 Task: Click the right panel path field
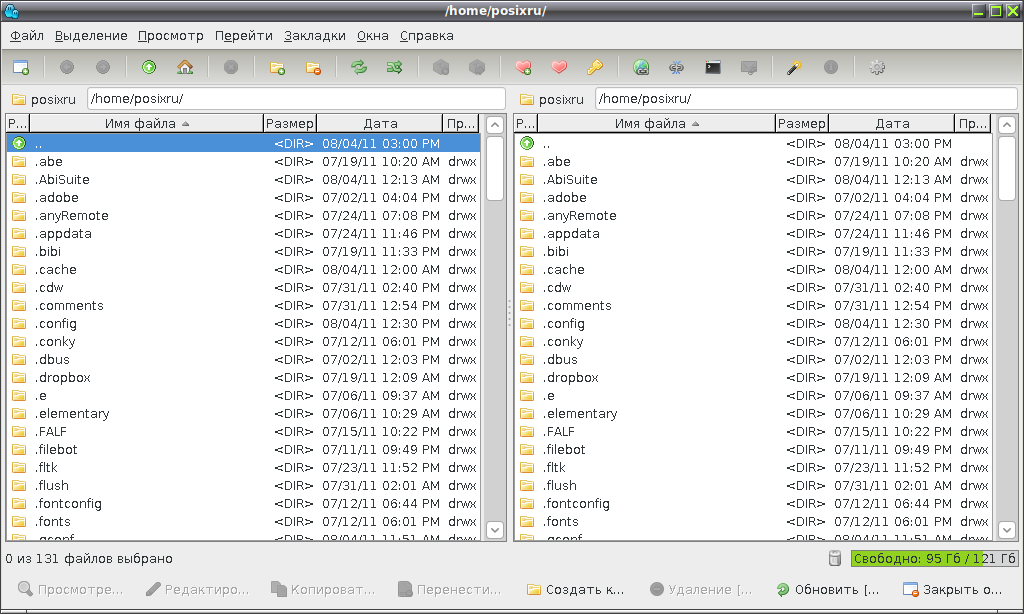click(806, 99)
